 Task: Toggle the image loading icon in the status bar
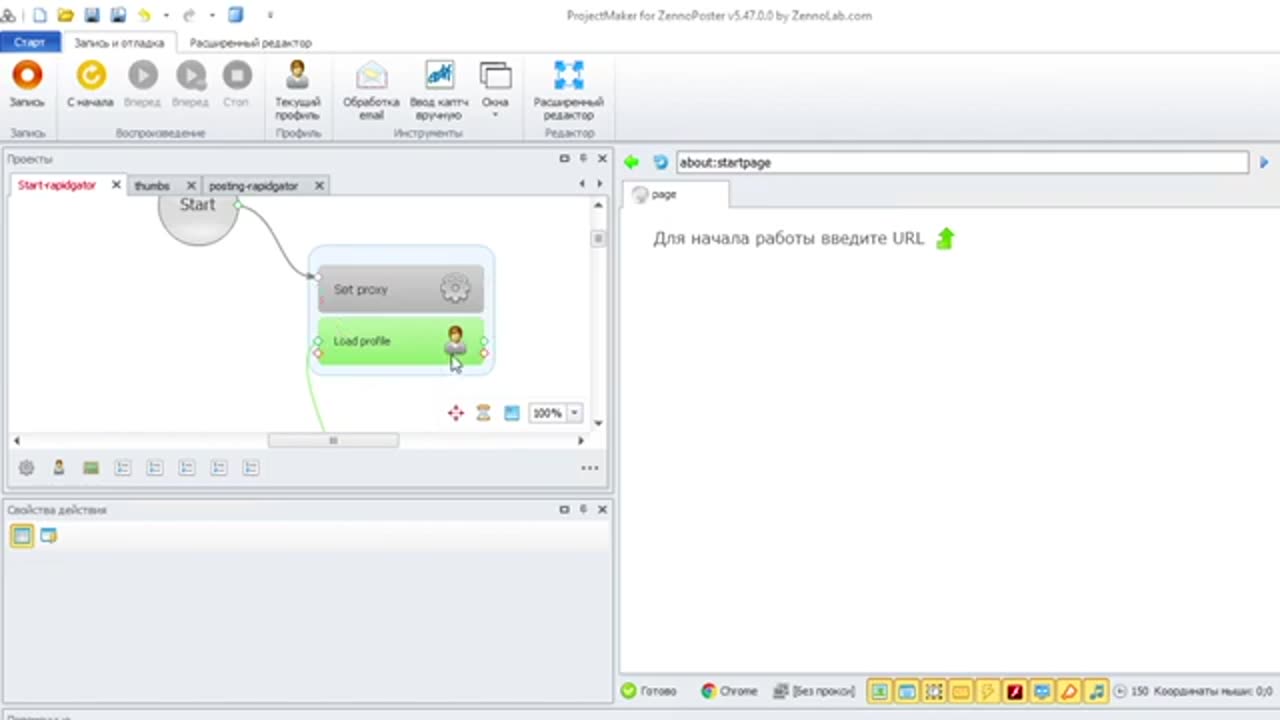click(879, 691)
